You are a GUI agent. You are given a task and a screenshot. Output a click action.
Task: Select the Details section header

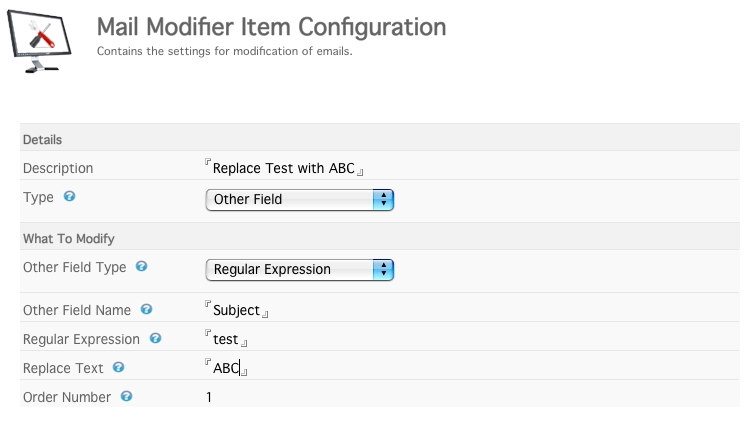380,139
